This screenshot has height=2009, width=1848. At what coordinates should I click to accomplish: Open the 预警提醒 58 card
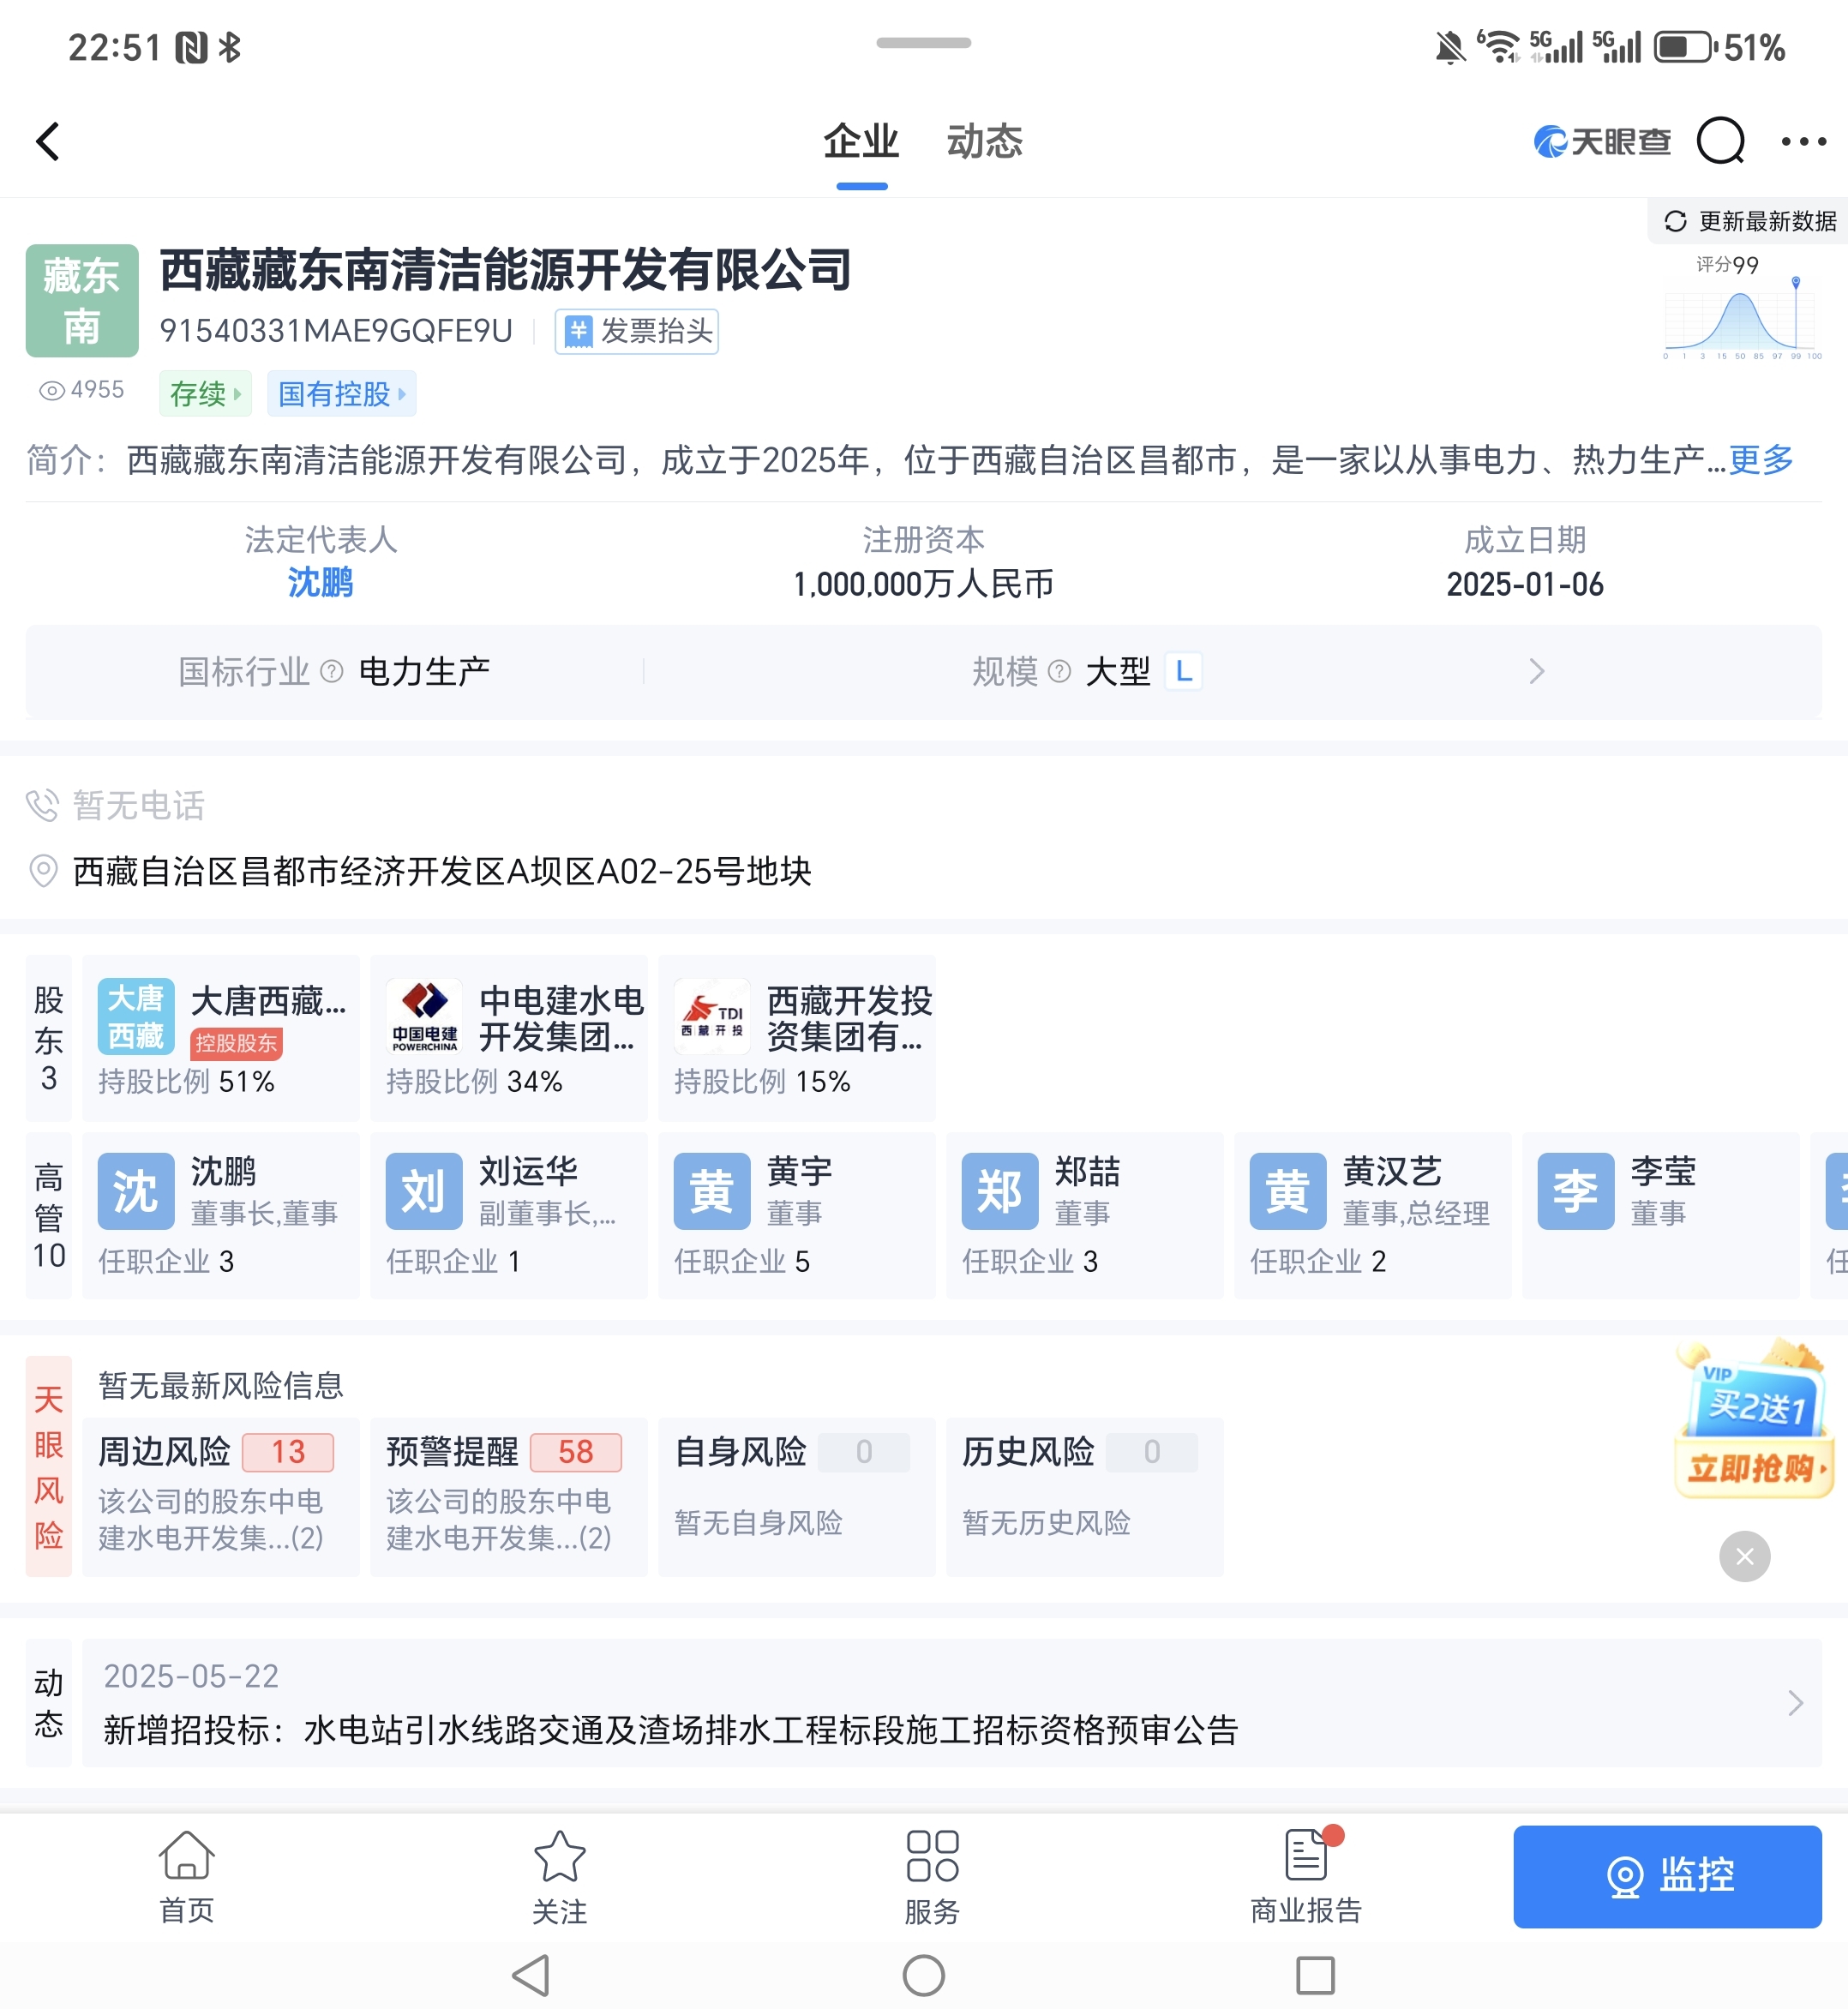click(x=509, y=1497)
